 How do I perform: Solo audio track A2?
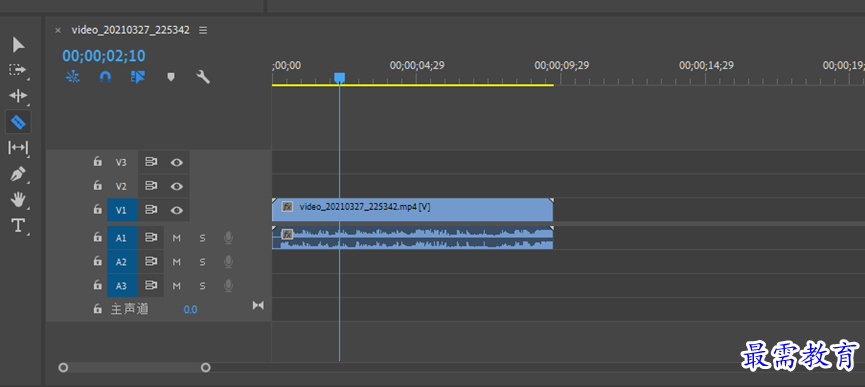(x=202, y=262)
